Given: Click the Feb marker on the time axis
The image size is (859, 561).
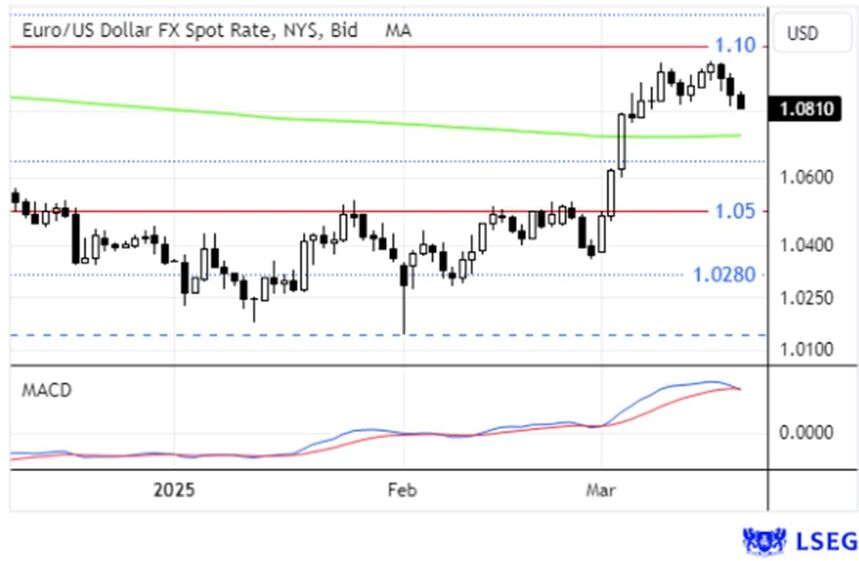Looking at the screenshot, I should 401,490.
